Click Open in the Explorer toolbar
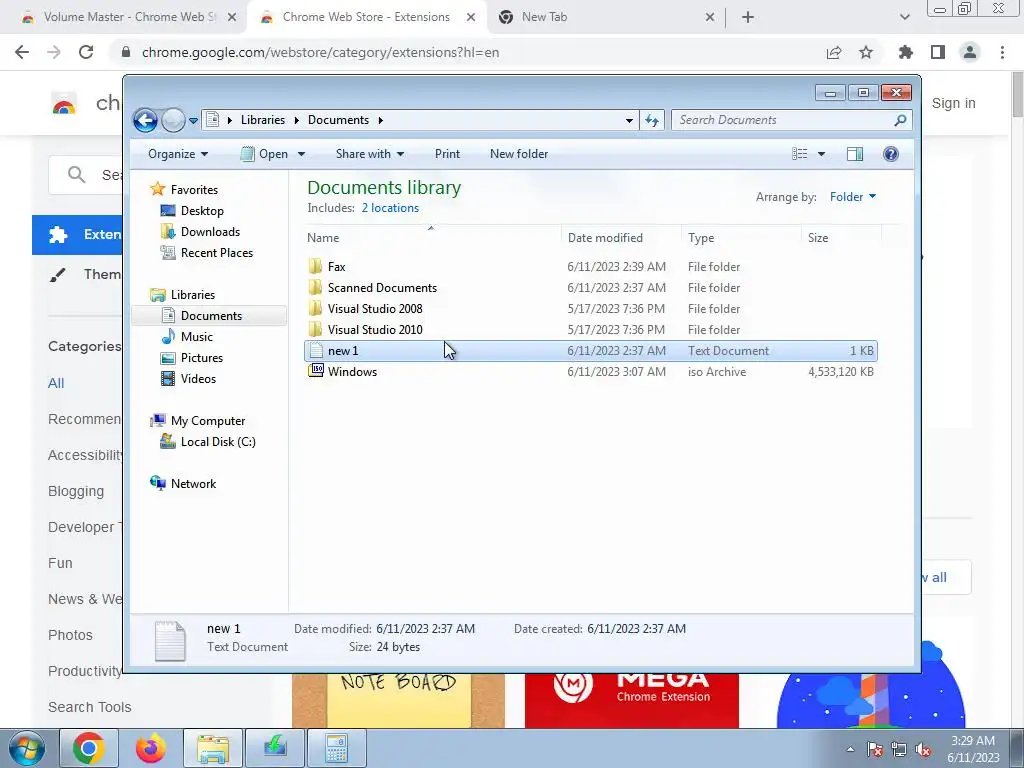The height and width of the screenshot is (768, 1024). point(264,154)
